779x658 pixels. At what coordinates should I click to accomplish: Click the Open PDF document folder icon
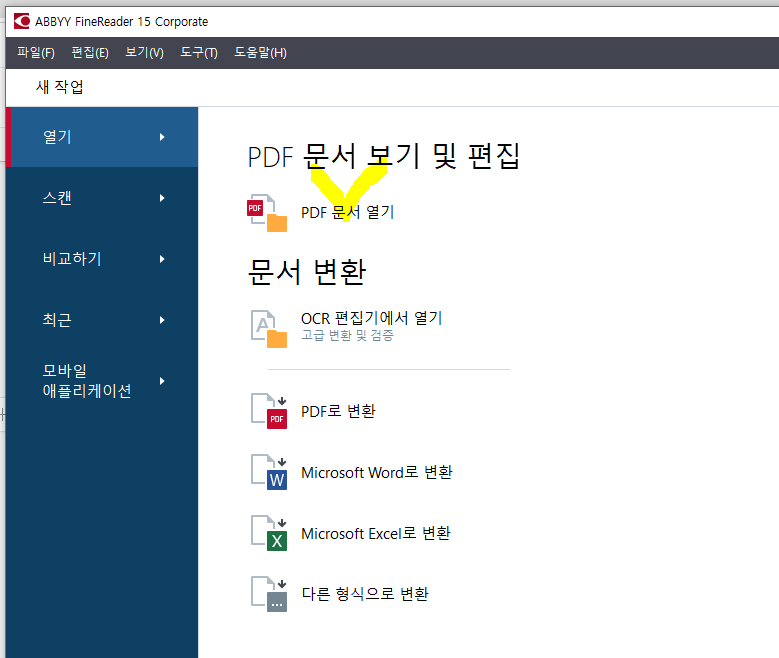pyautogui.click(x=267, y=213)
